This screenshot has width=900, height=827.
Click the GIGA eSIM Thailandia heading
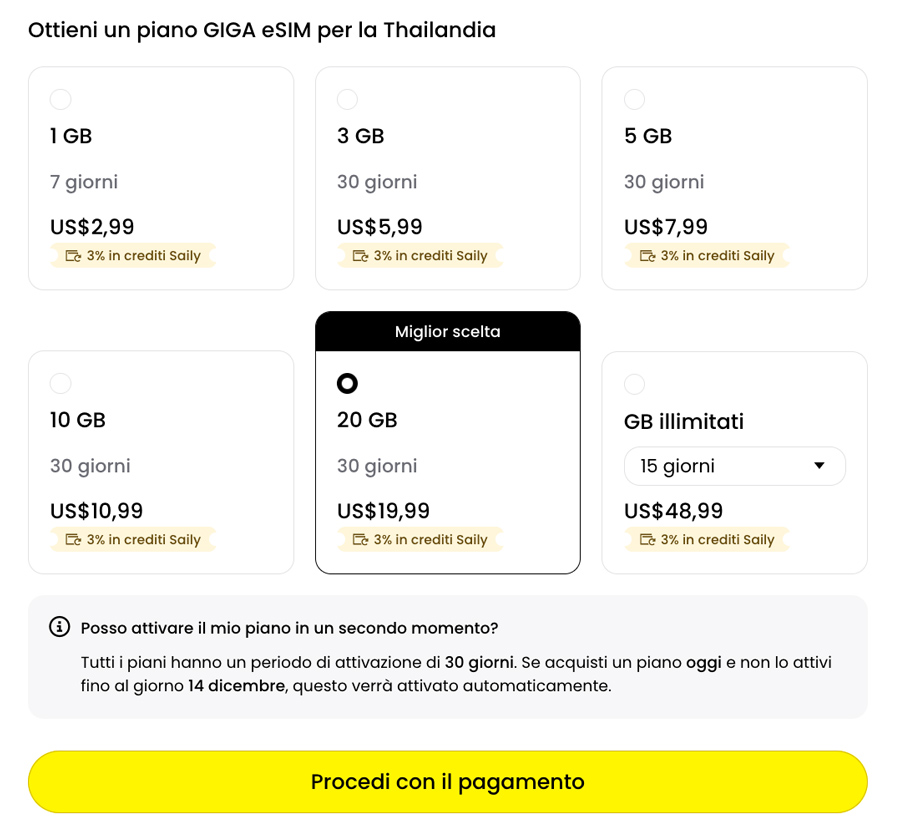(262, 30)
